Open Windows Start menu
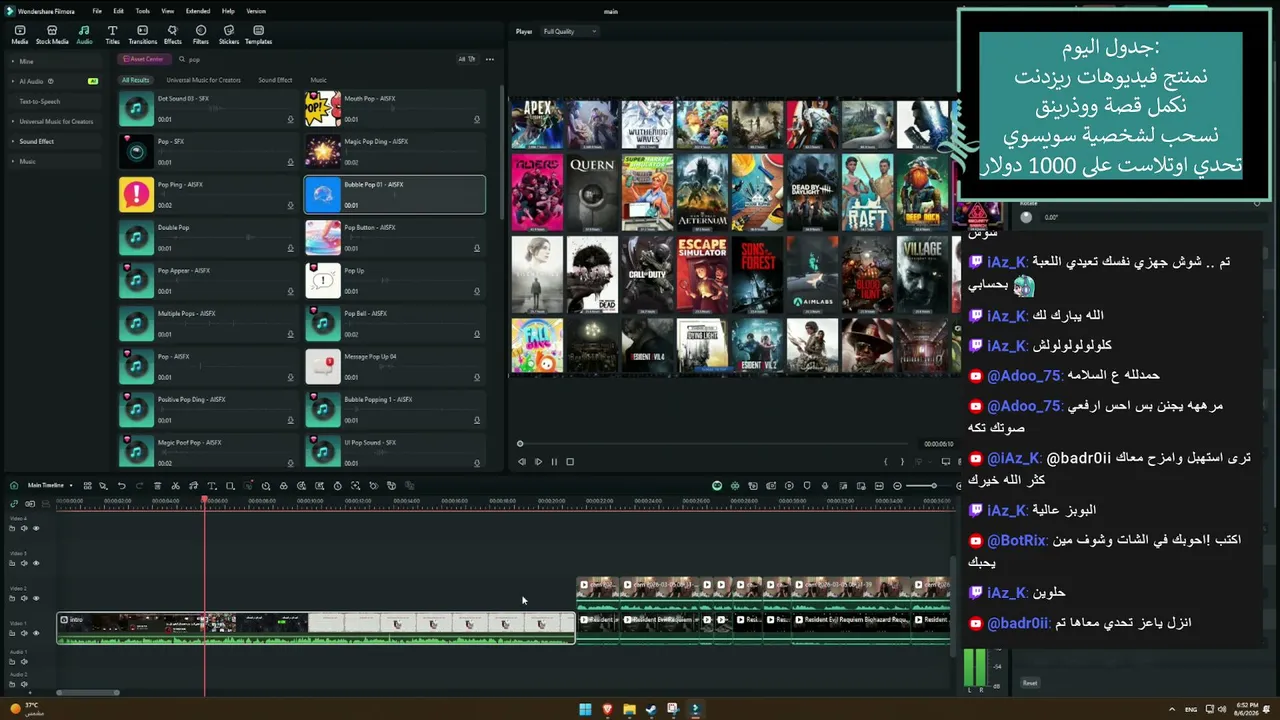The height and width of the screenshot is (720, 1280). [x=585, y=710]
